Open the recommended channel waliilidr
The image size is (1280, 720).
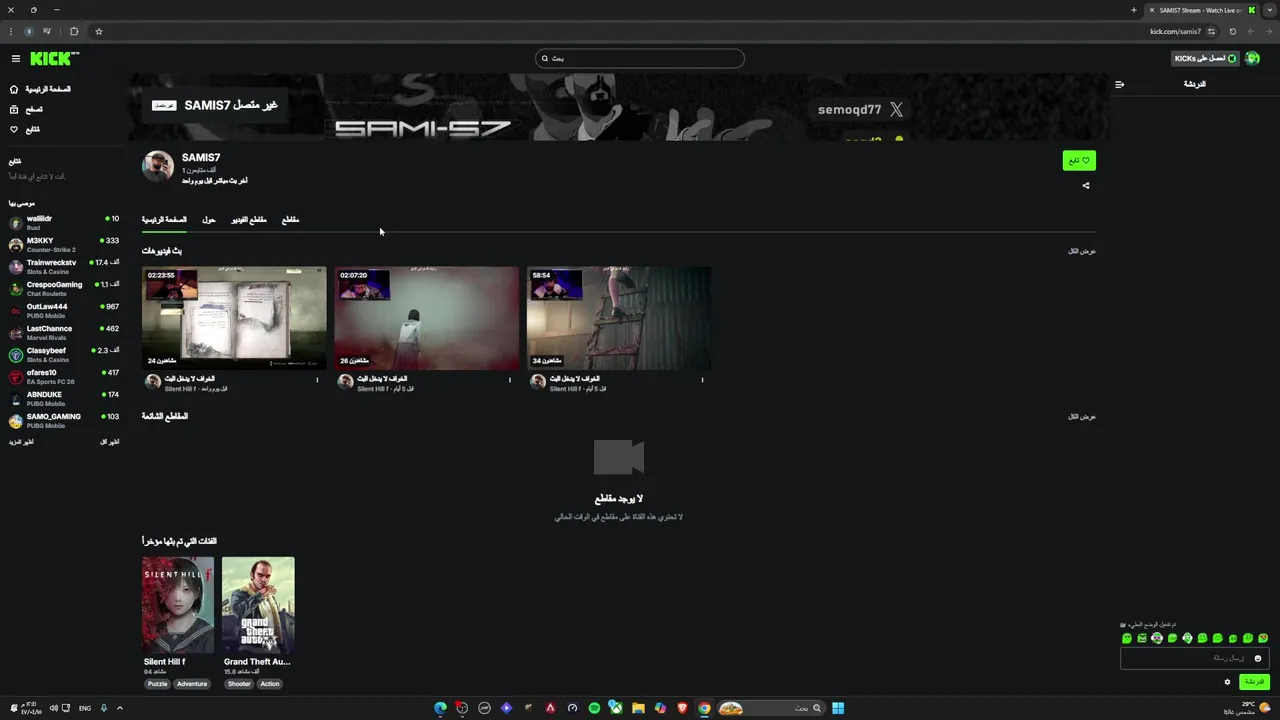pyautogui.click(x=64, y=222)
